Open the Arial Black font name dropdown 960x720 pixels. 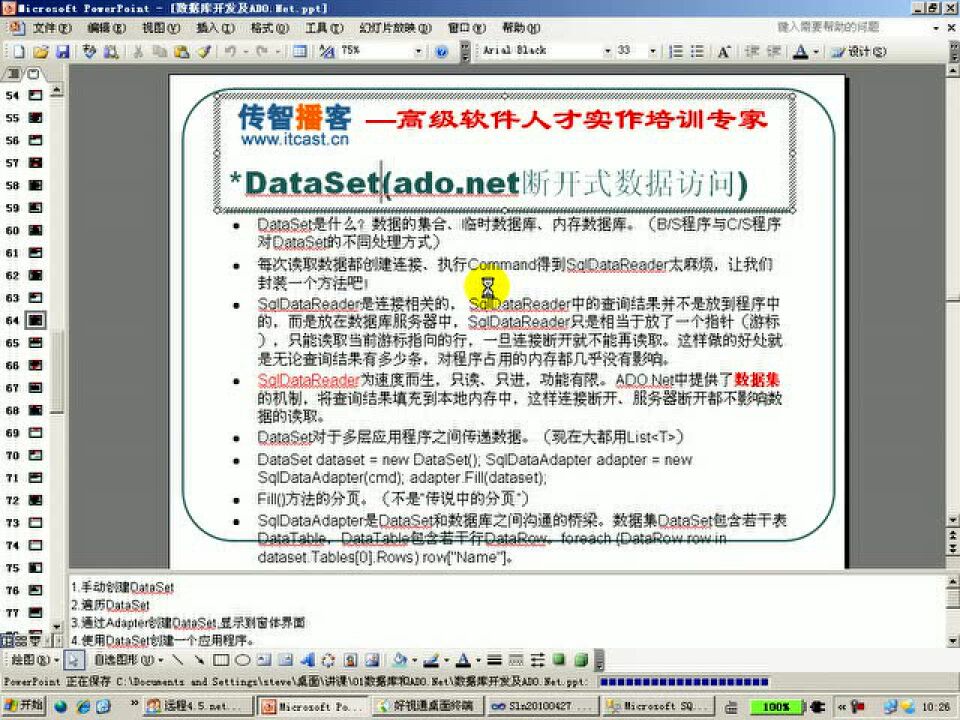tap(607, 51)
